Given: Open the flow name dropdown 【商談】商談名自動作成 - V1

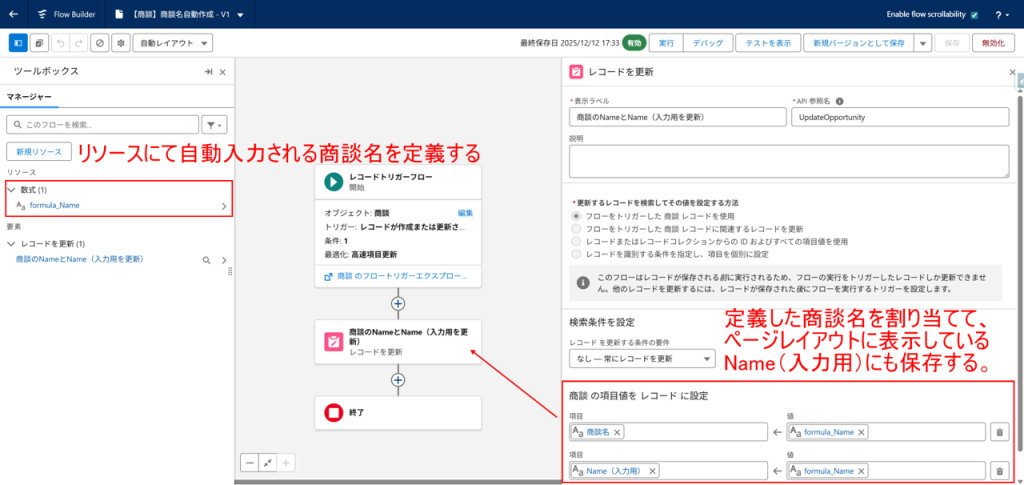Looking at the screenshot, I should tap(240, 14).
